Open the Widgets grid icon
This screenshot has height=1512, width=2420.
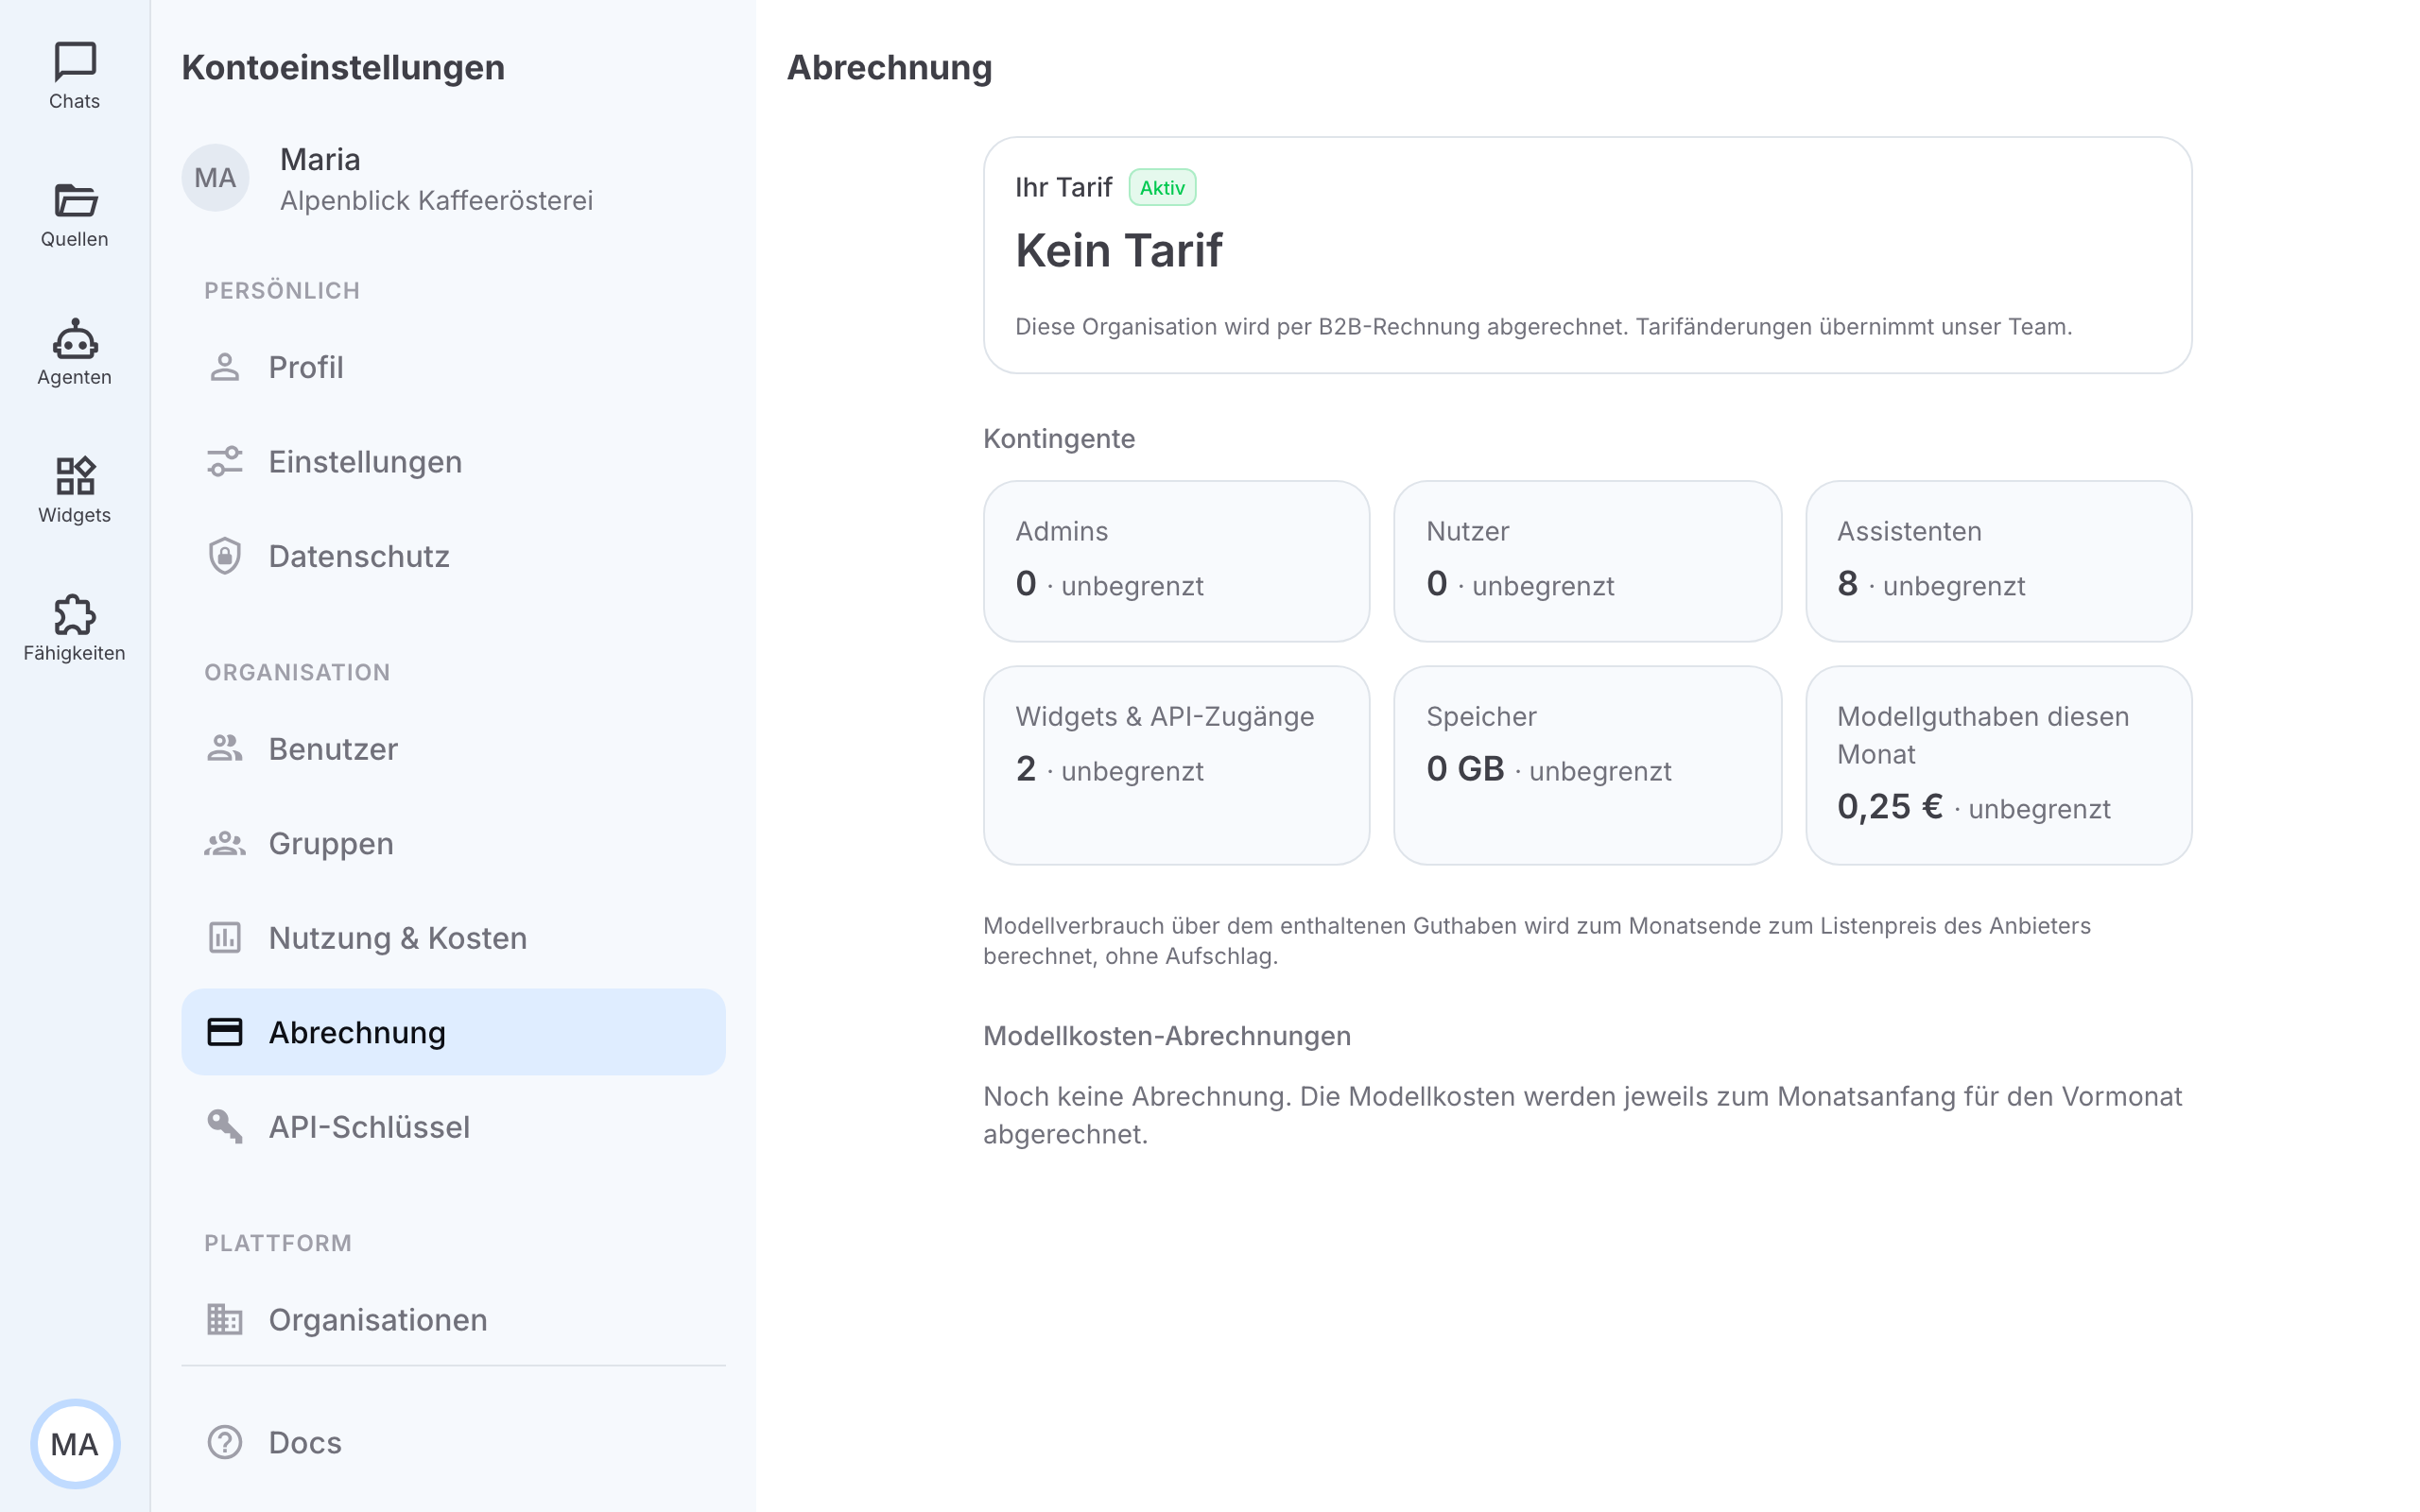tap(75, 476)
